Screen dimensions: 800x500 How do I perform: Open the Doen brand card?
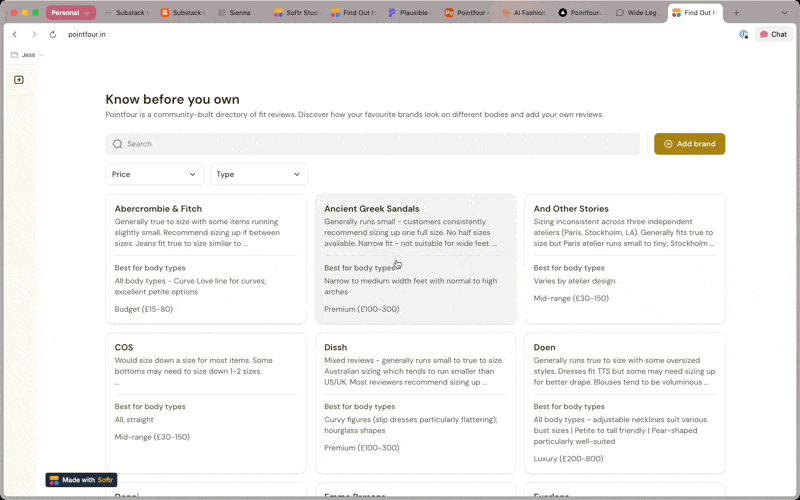[x=624, y=403]
